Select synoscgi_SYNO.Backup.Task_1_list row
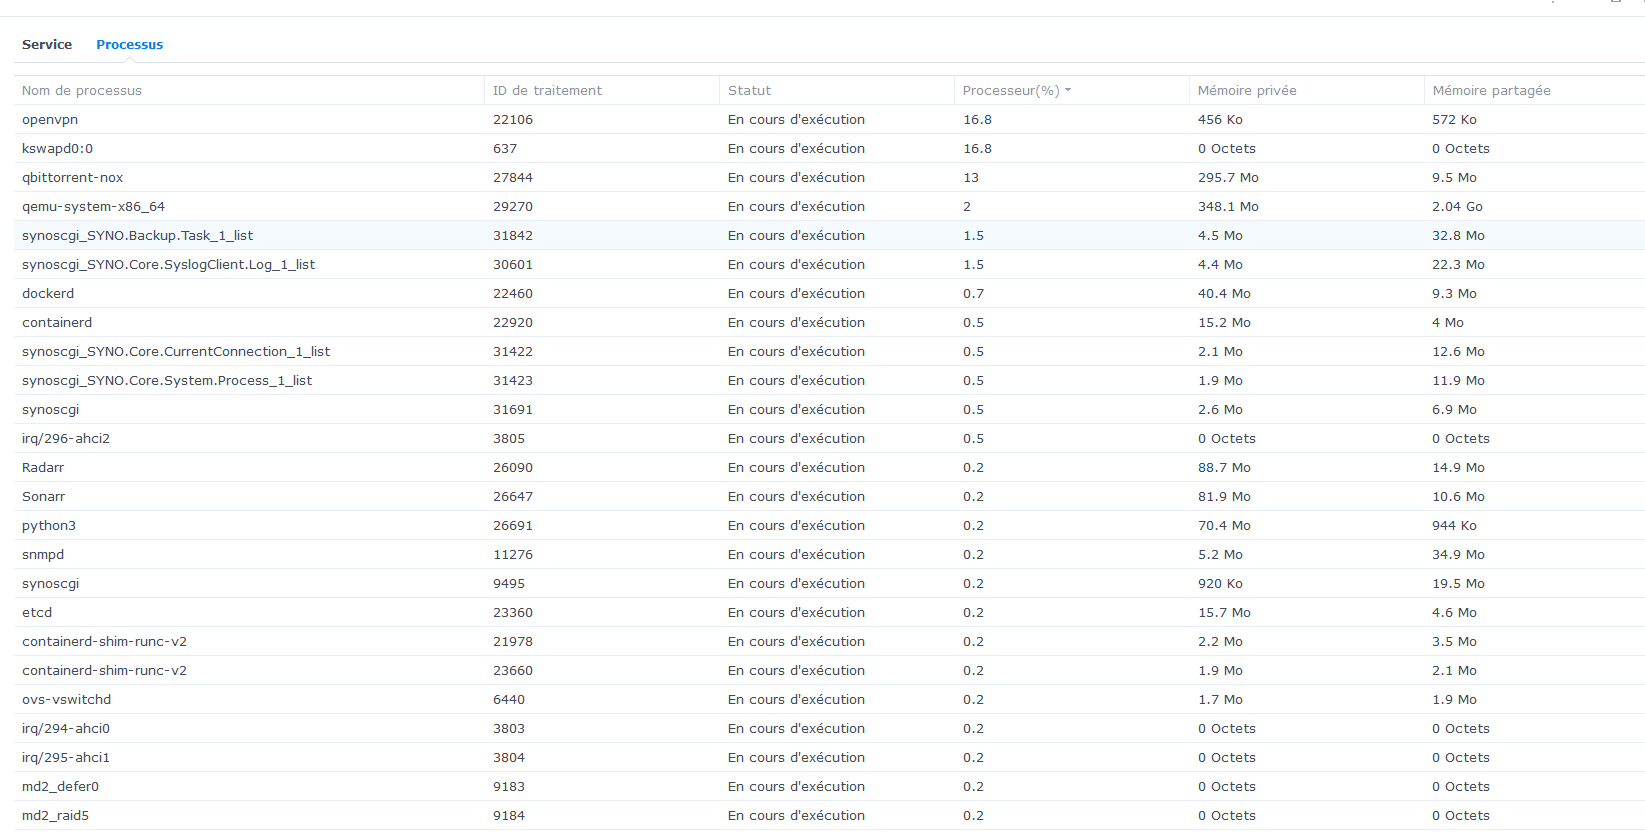1645x833 pixels. tap(137, 236)
